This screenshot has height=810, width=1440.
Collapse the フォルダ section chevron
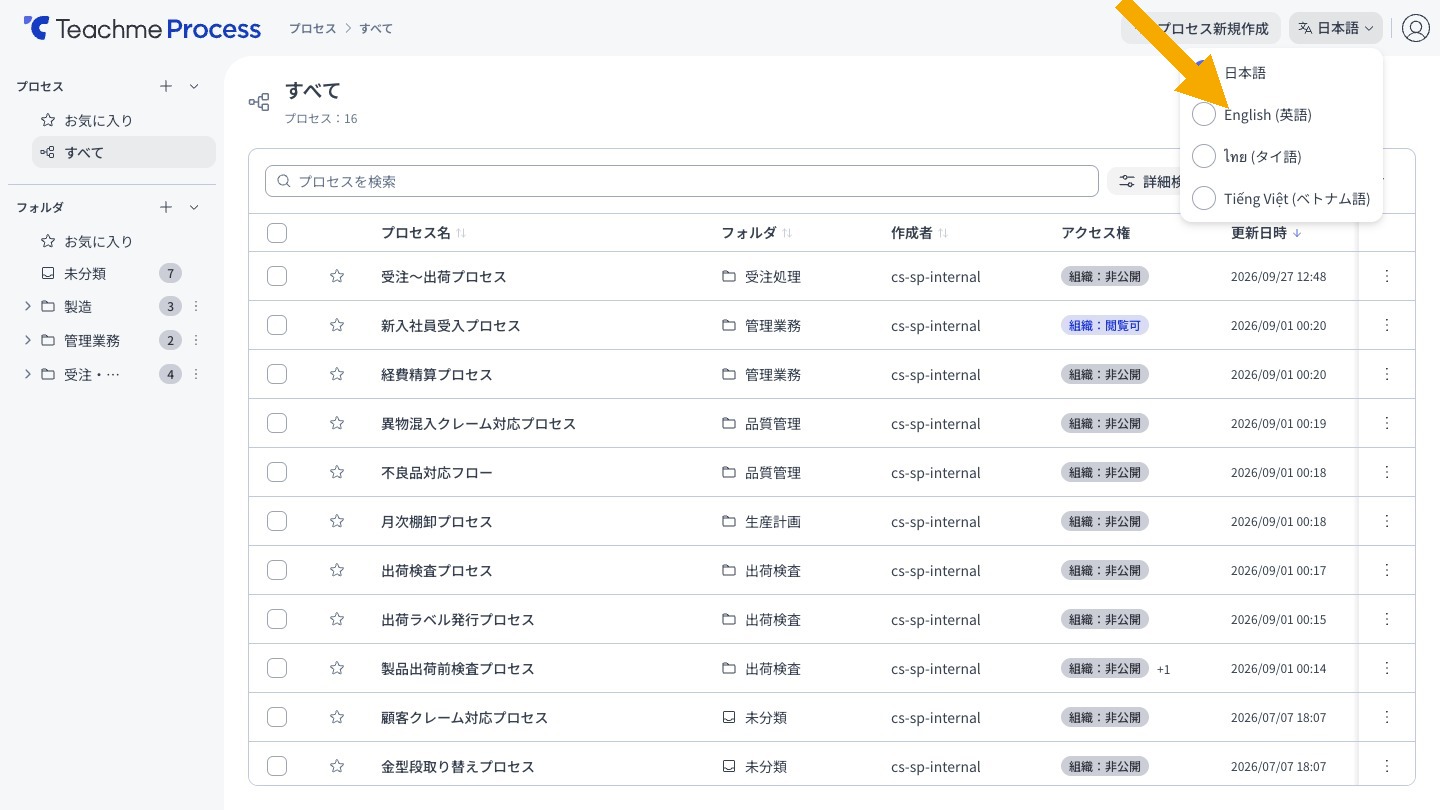coord(194,207)
